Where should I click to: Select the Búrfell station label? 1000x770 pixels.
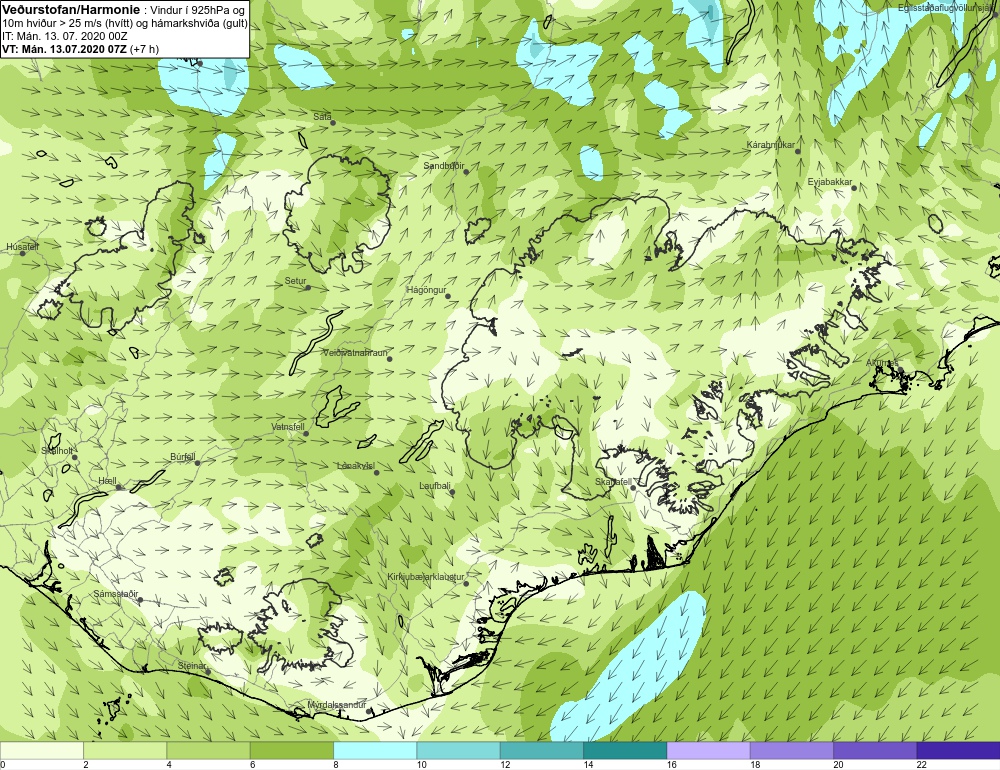pyautogui.click(x=183, y=457)
